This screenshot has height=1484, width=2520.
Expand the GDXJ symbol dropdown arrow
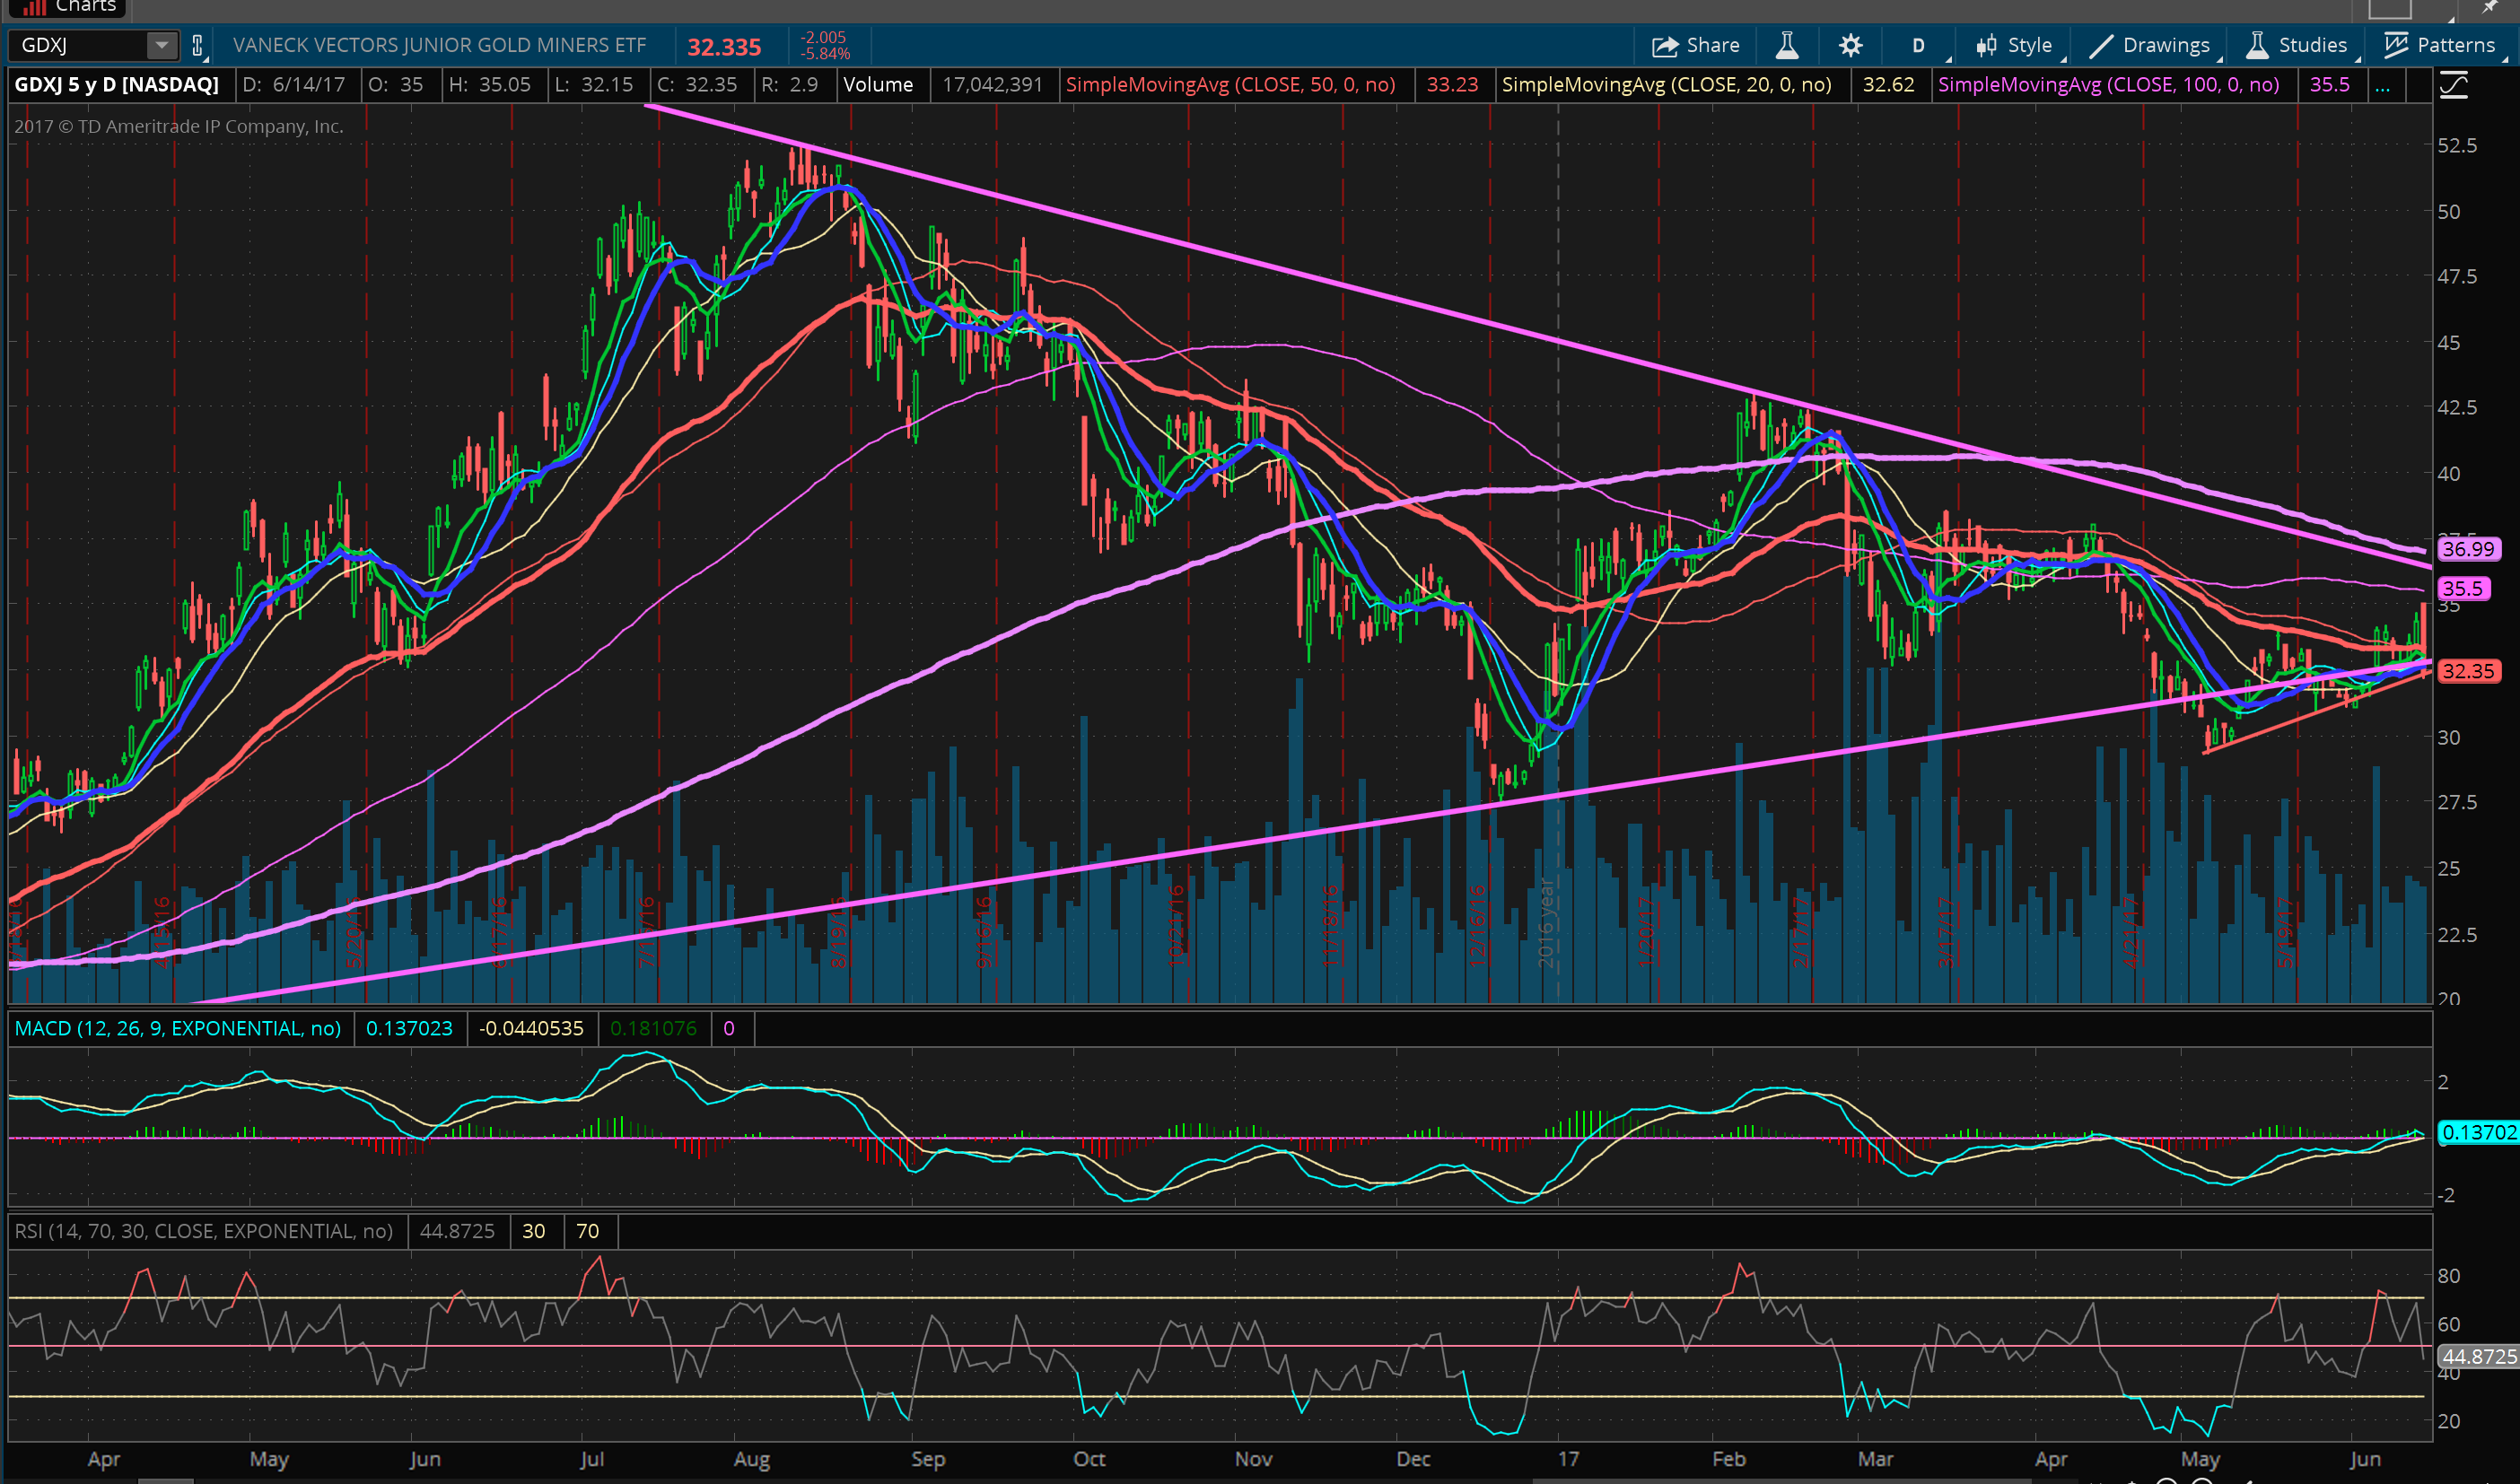click(161, 46)
